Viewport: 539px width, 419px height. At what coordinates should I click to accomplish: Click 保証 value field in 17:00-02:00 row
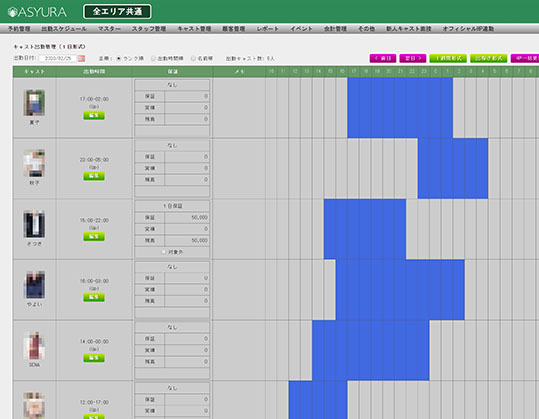[187, 96]
